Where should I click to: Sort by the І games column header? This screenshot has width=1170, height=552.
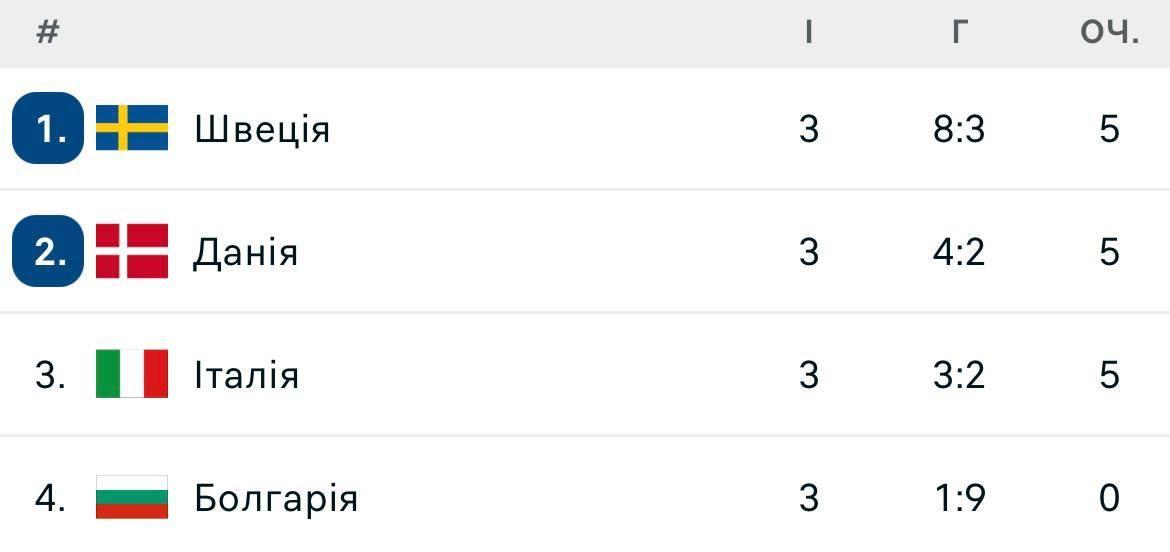click(x=809, y=33)
